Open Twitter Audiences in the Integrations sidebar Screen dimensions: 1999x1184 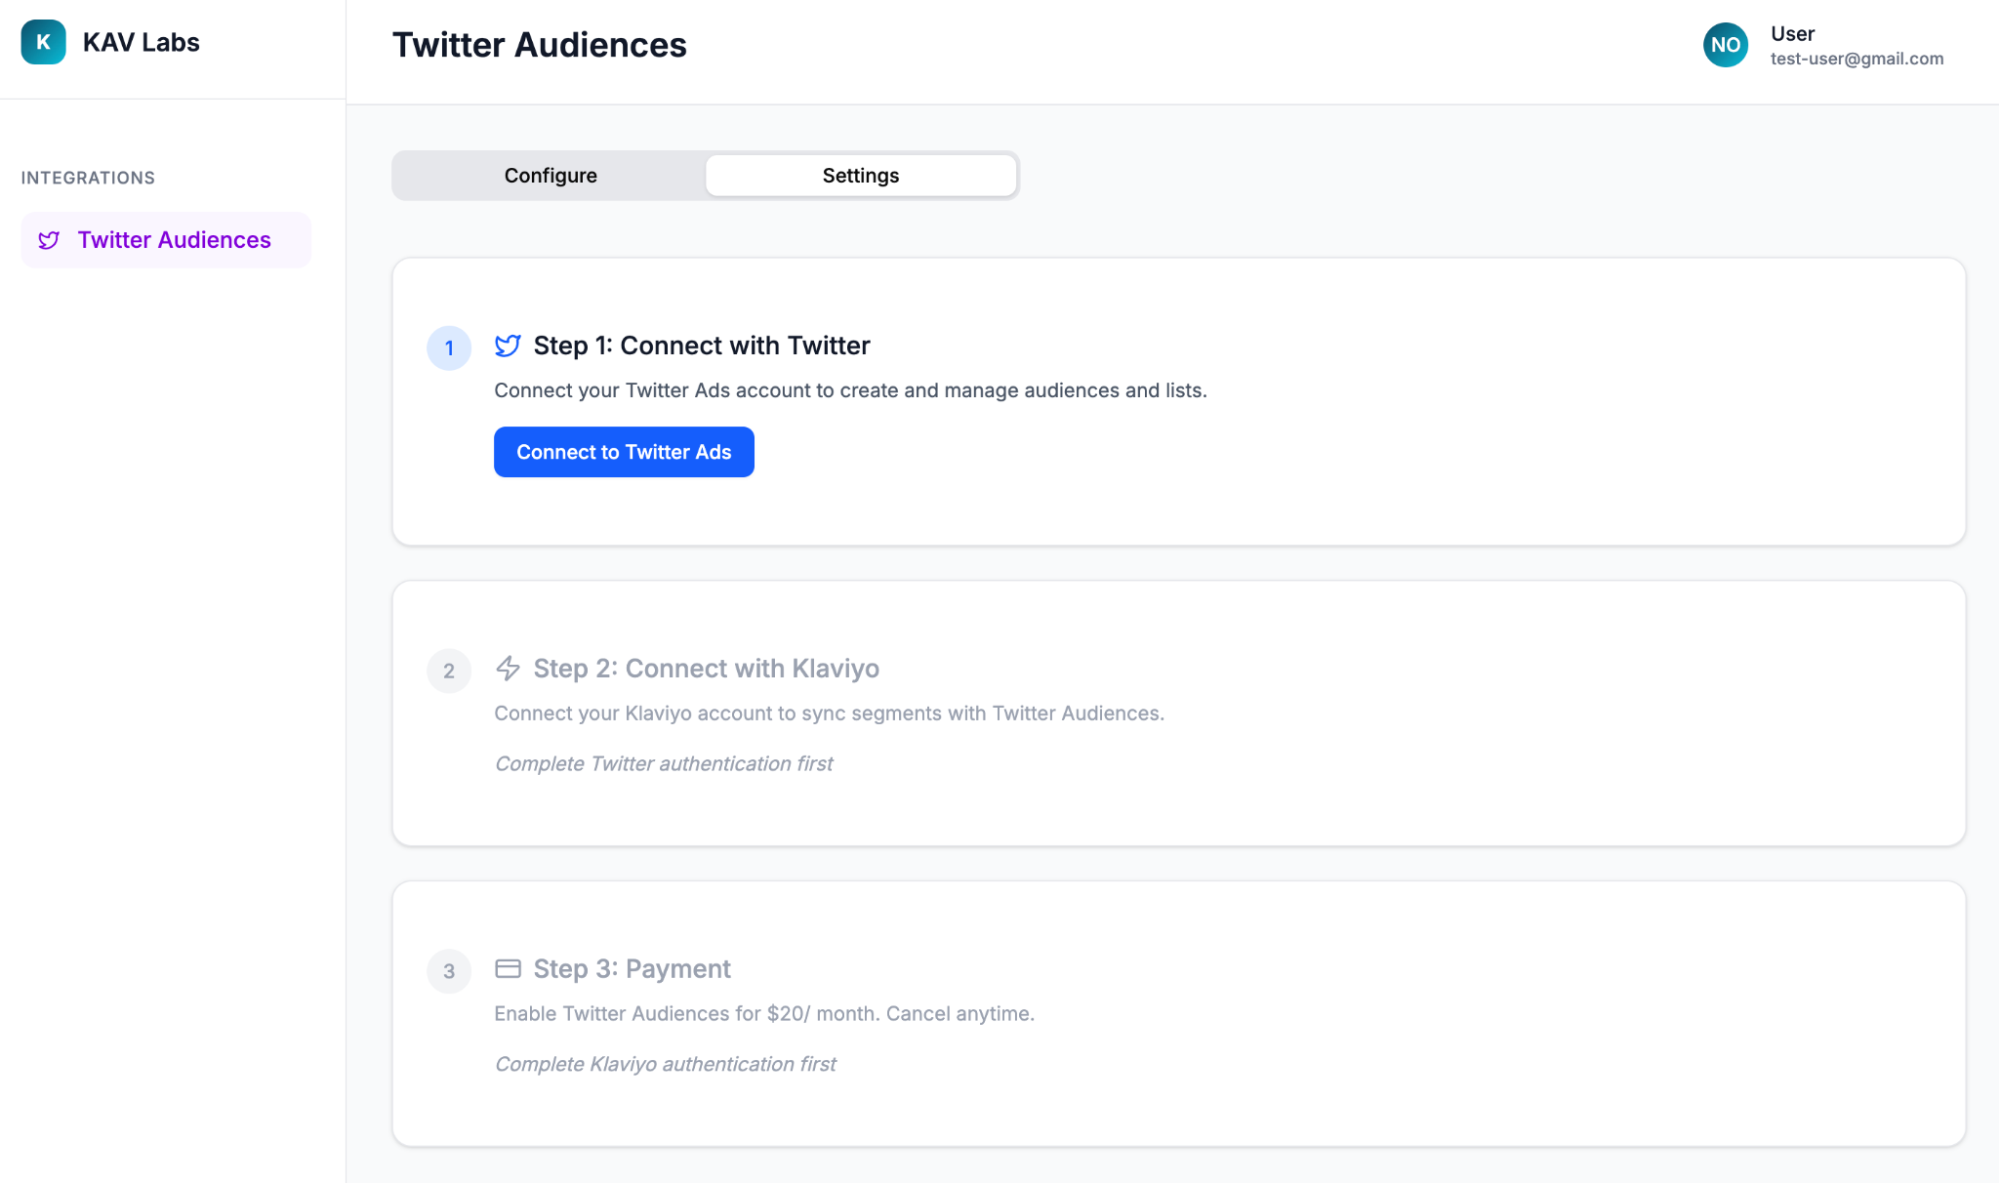coord(166,240)
